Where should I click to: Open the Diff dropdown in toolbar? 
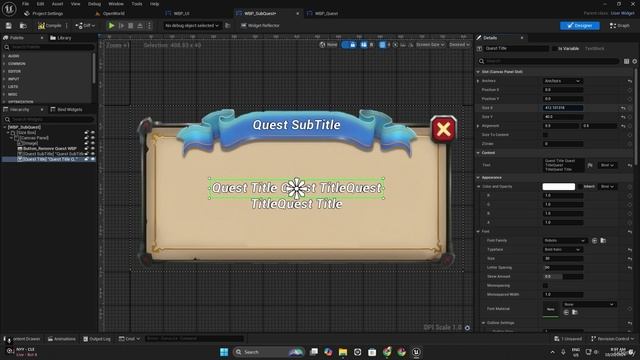pos(85,26)
